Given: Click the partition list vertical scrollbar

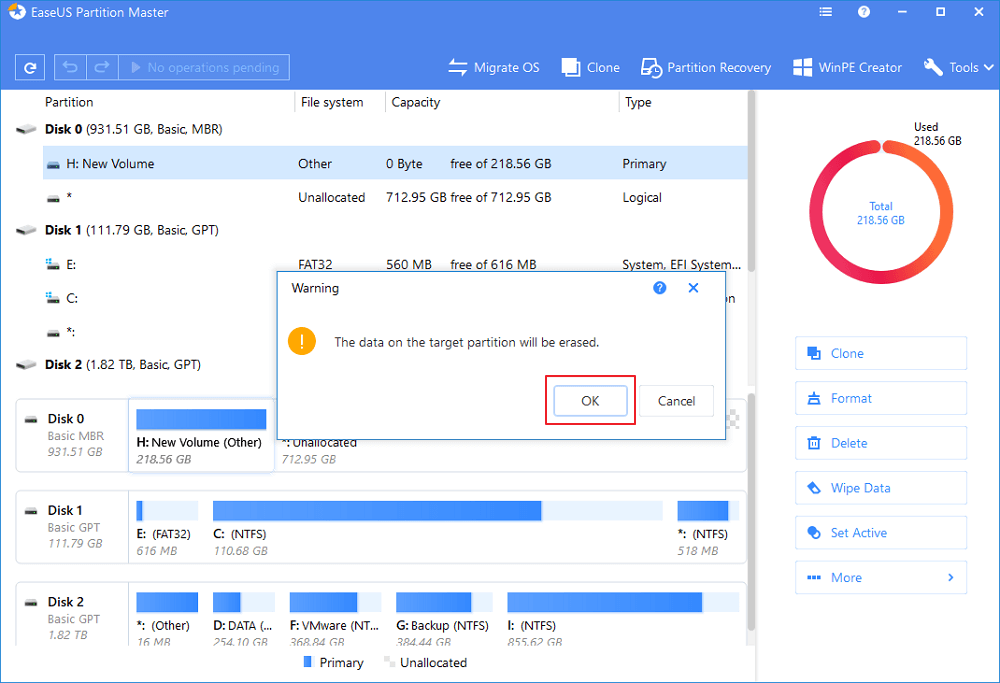Looking at the screenshot, I should click(751, 182).
